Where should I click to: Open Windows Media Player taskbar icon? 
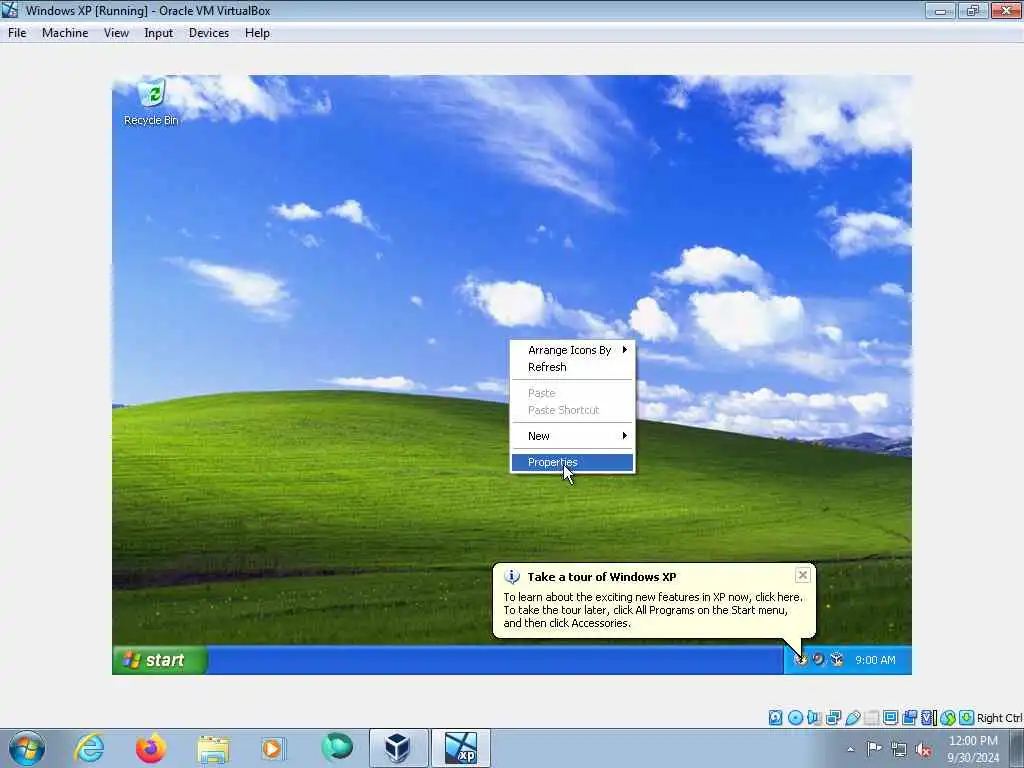coord(272,748)
